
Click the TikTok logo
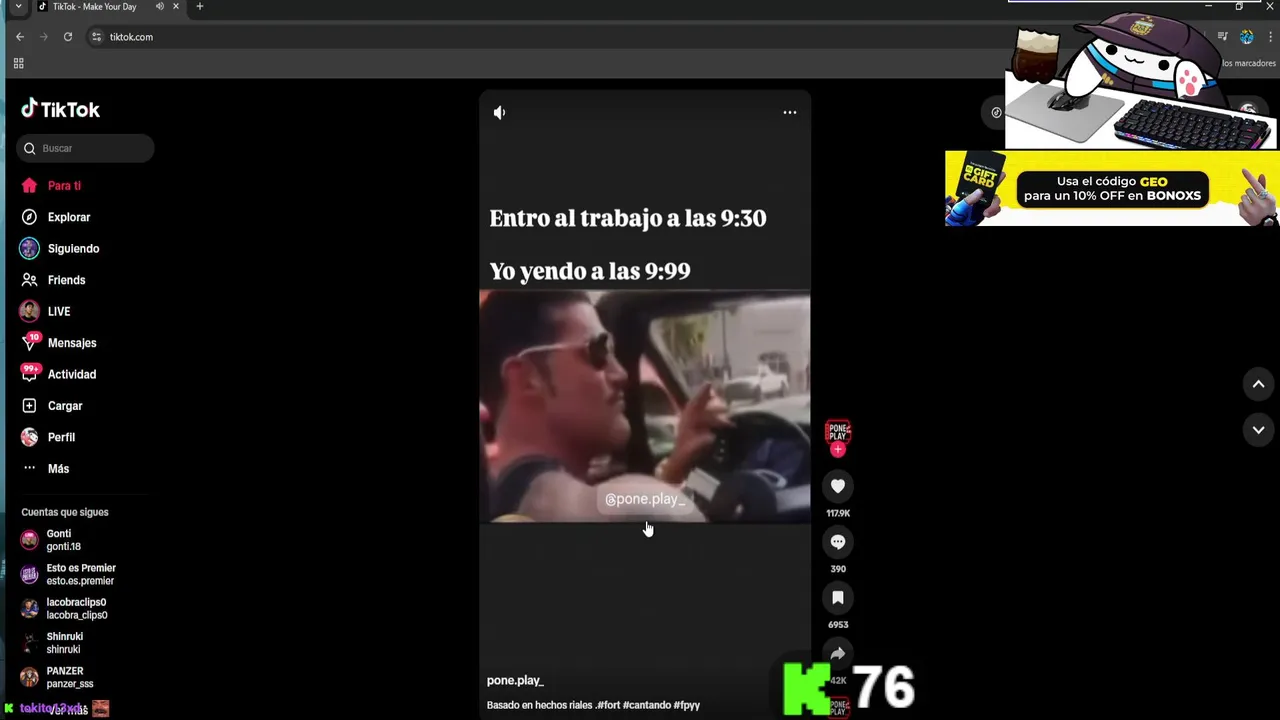(61, 109)
